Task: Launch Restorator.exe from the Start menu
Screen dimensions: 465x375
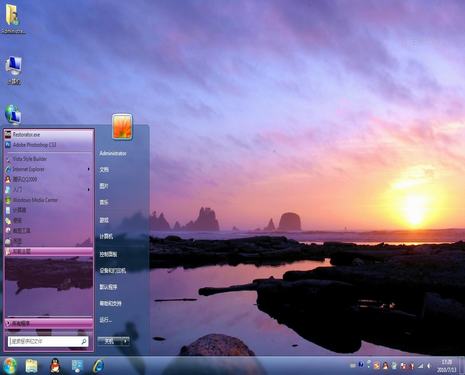Action: (x=49, y=135)
